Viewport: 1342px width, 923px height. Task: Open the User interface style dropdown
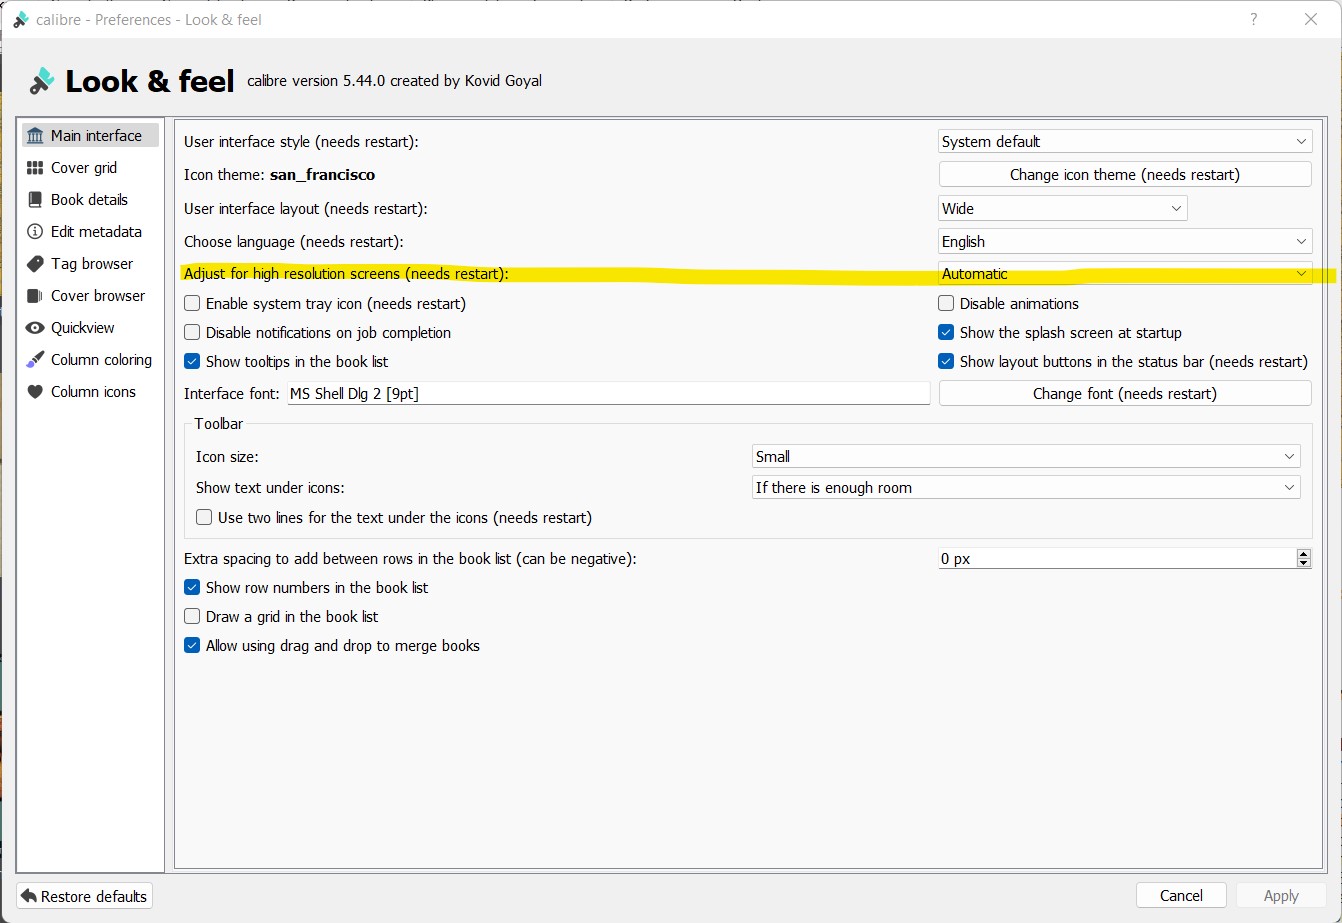click(1124, 142)
